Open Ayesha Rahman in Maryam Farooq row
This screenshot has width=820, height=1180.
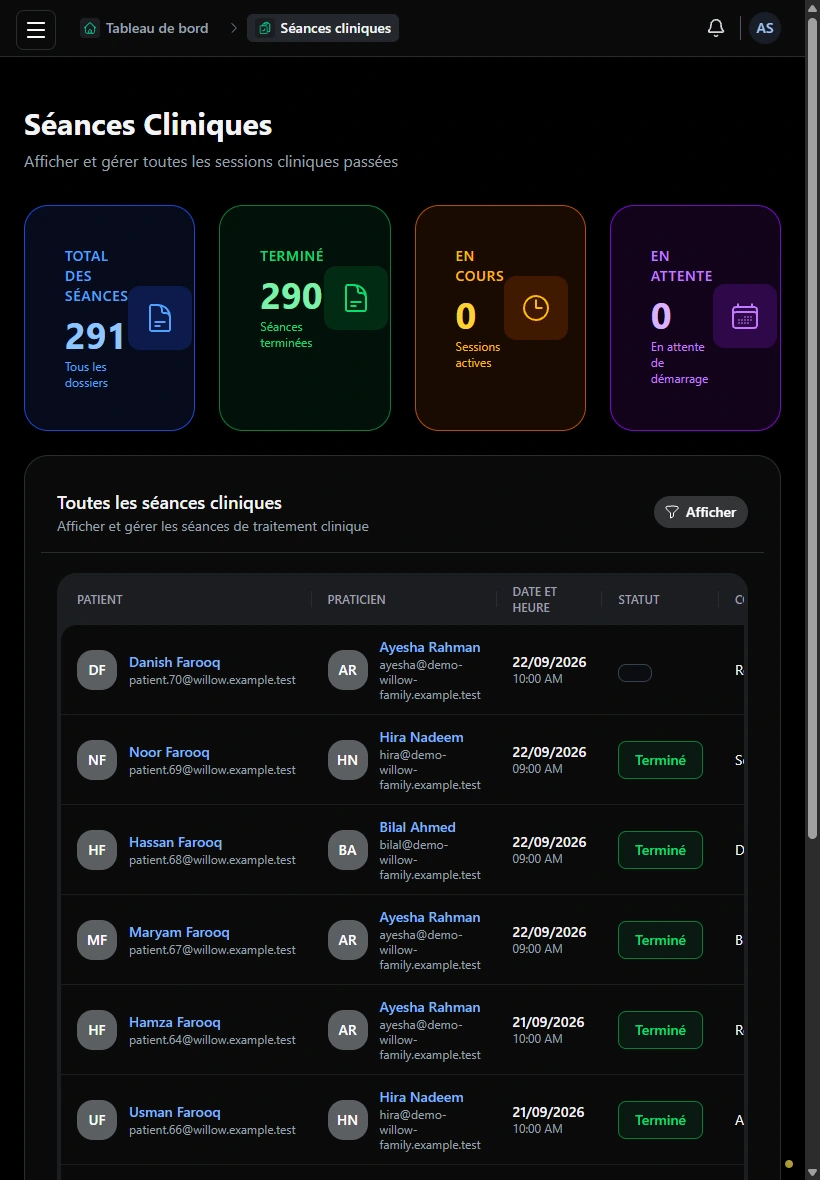430,917
